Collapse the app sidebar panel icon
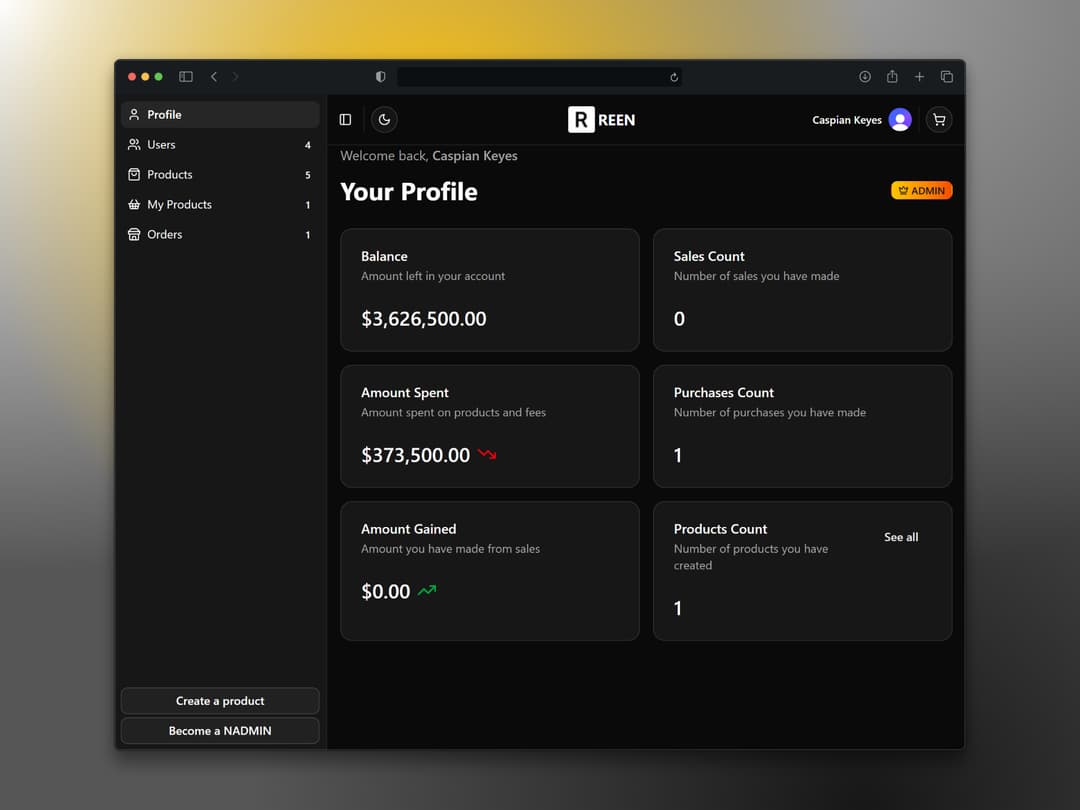Viewport: 1080px width, 810px height. [x=346, y=120]
